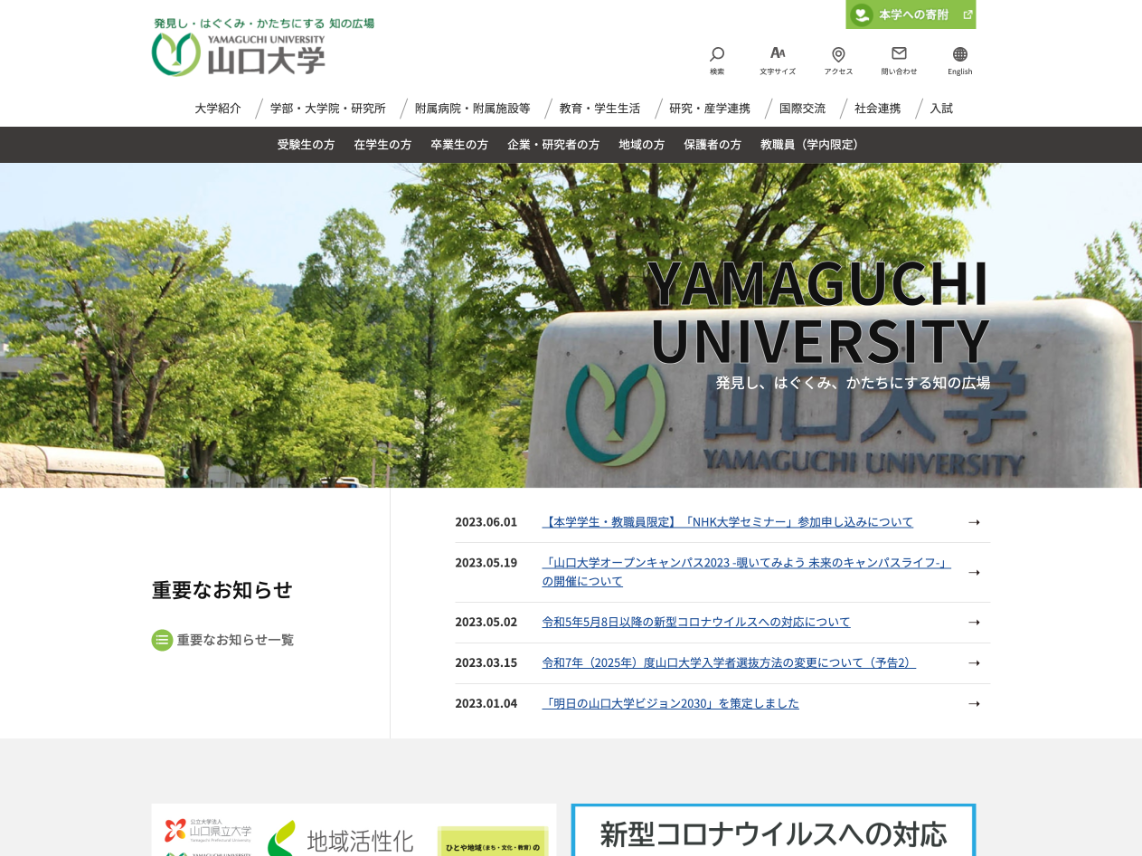Click the 本学への寄附 donation button
The height and width of the screenshot is (856, 1142).
[x=910, y=15]
